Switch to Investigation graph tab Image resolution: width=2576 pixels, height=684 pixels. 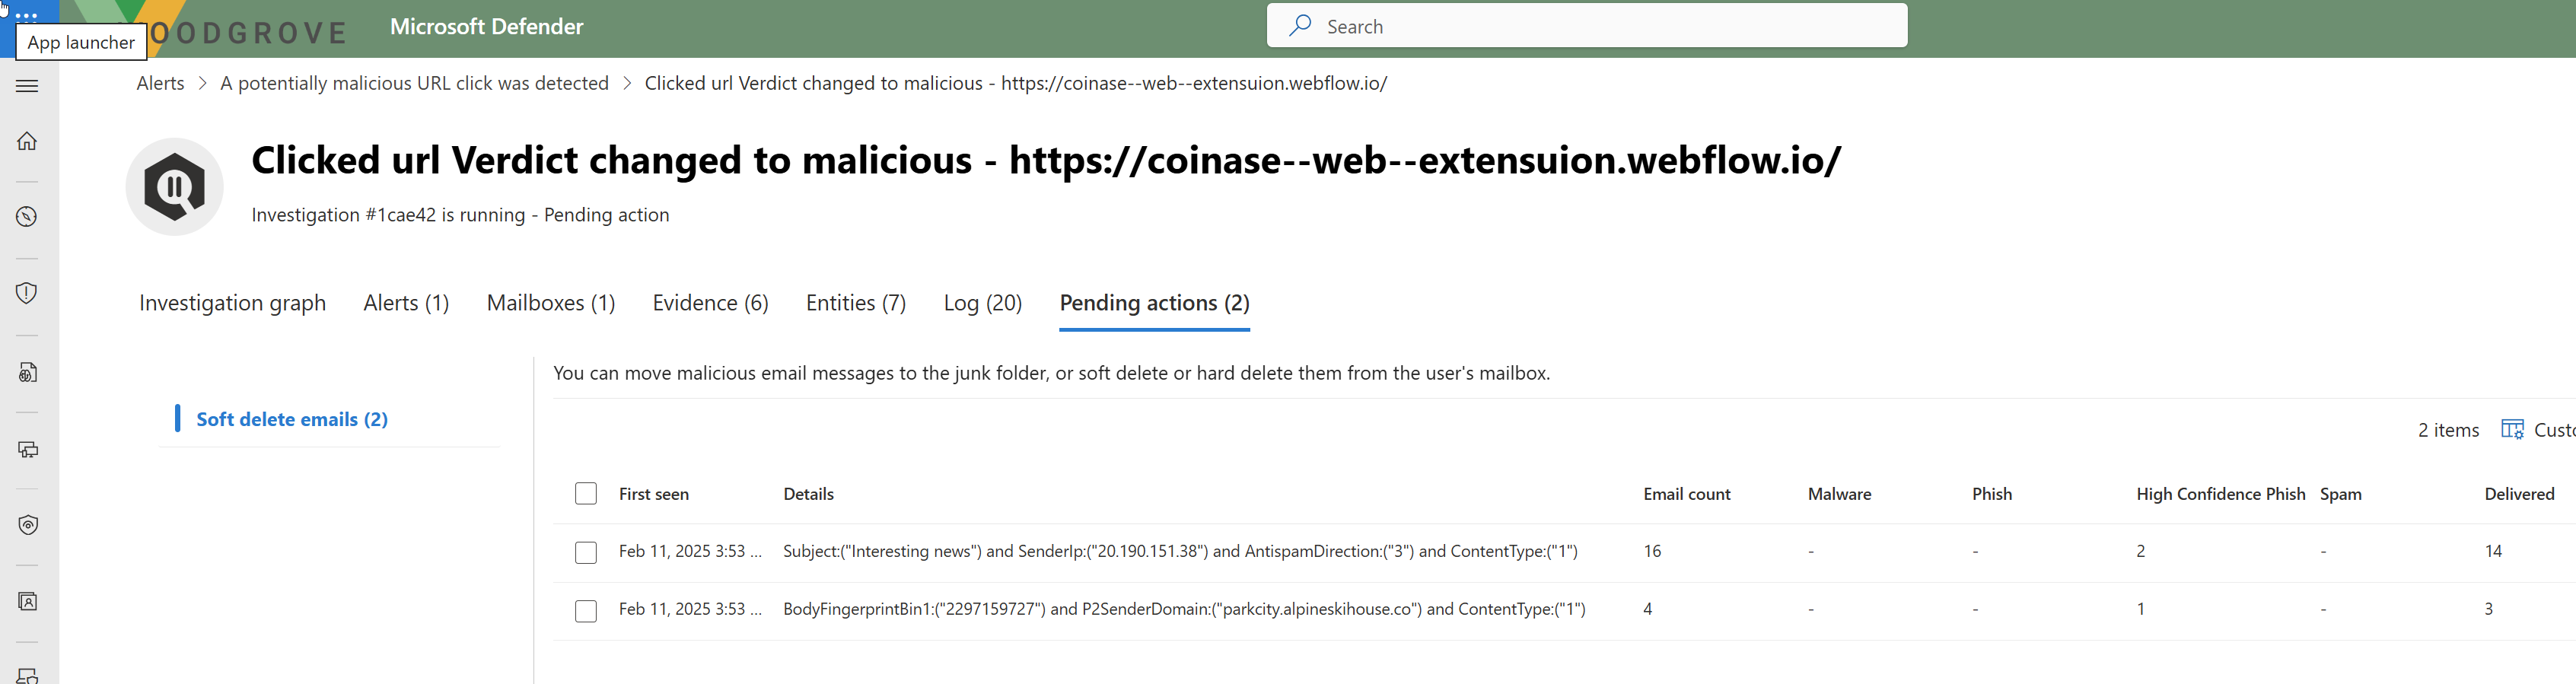pos(233,303)
